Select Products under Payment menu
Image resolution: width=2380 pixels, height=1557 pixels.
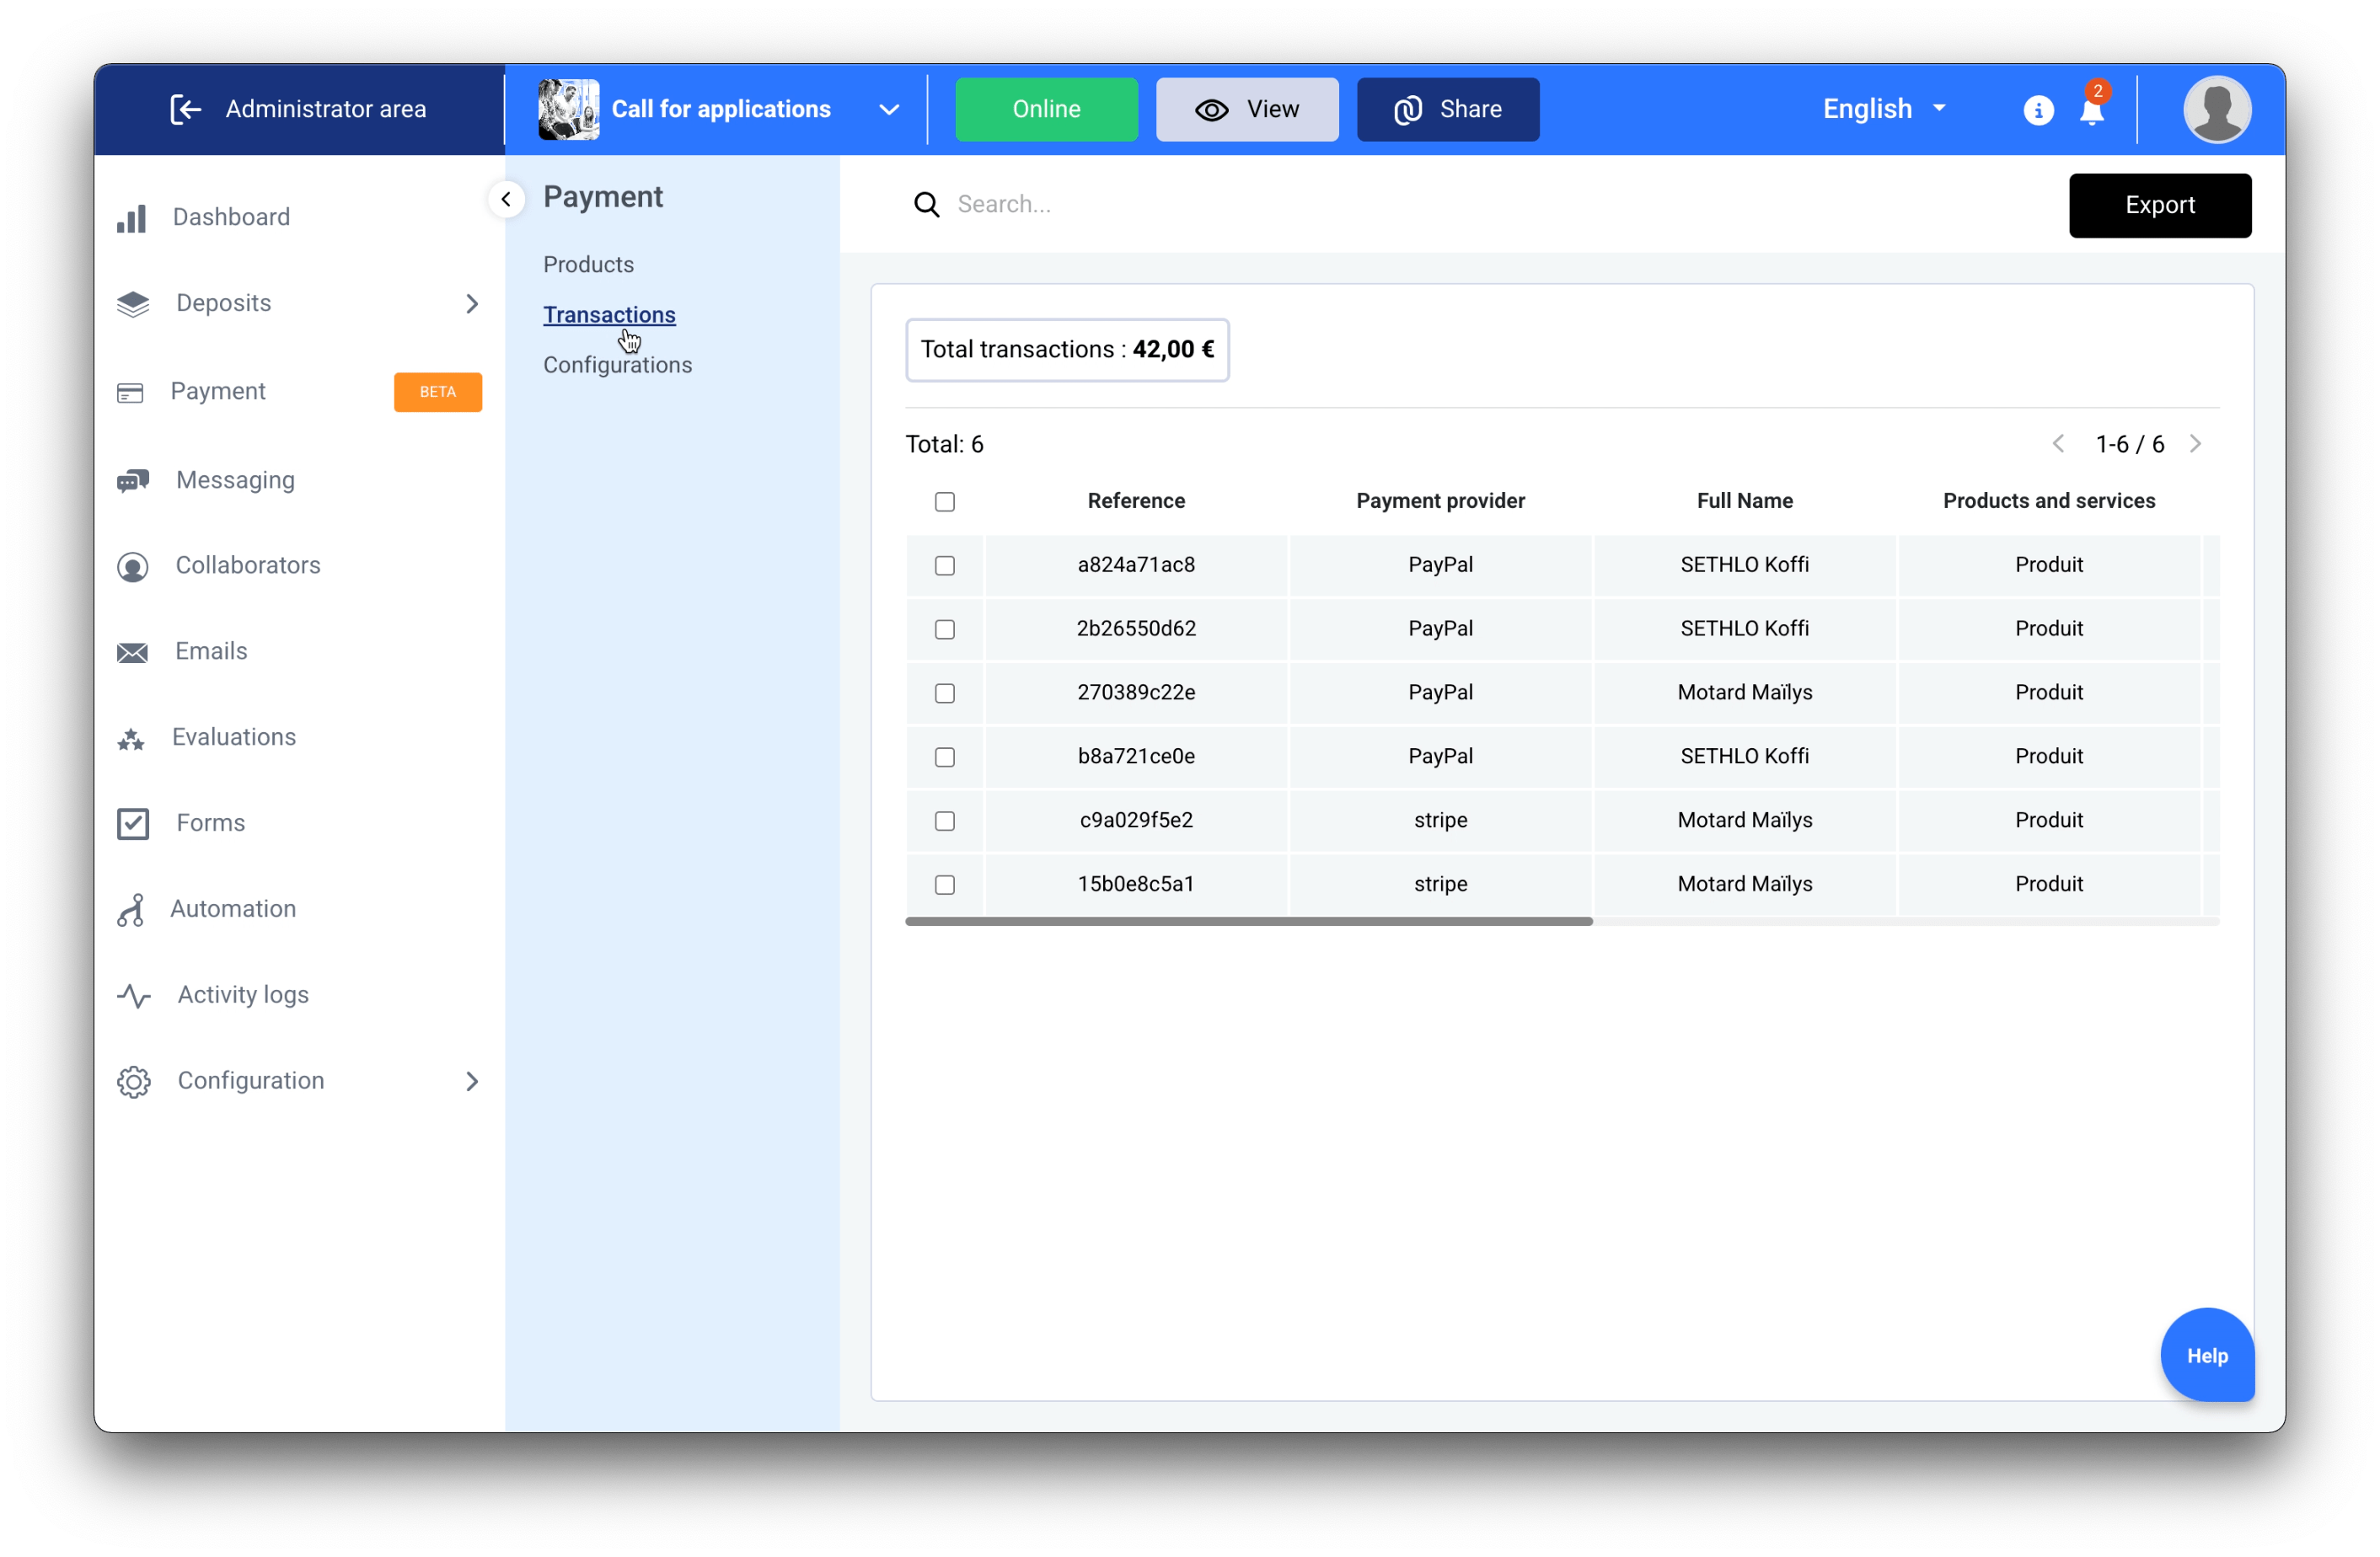coord(586,265)
